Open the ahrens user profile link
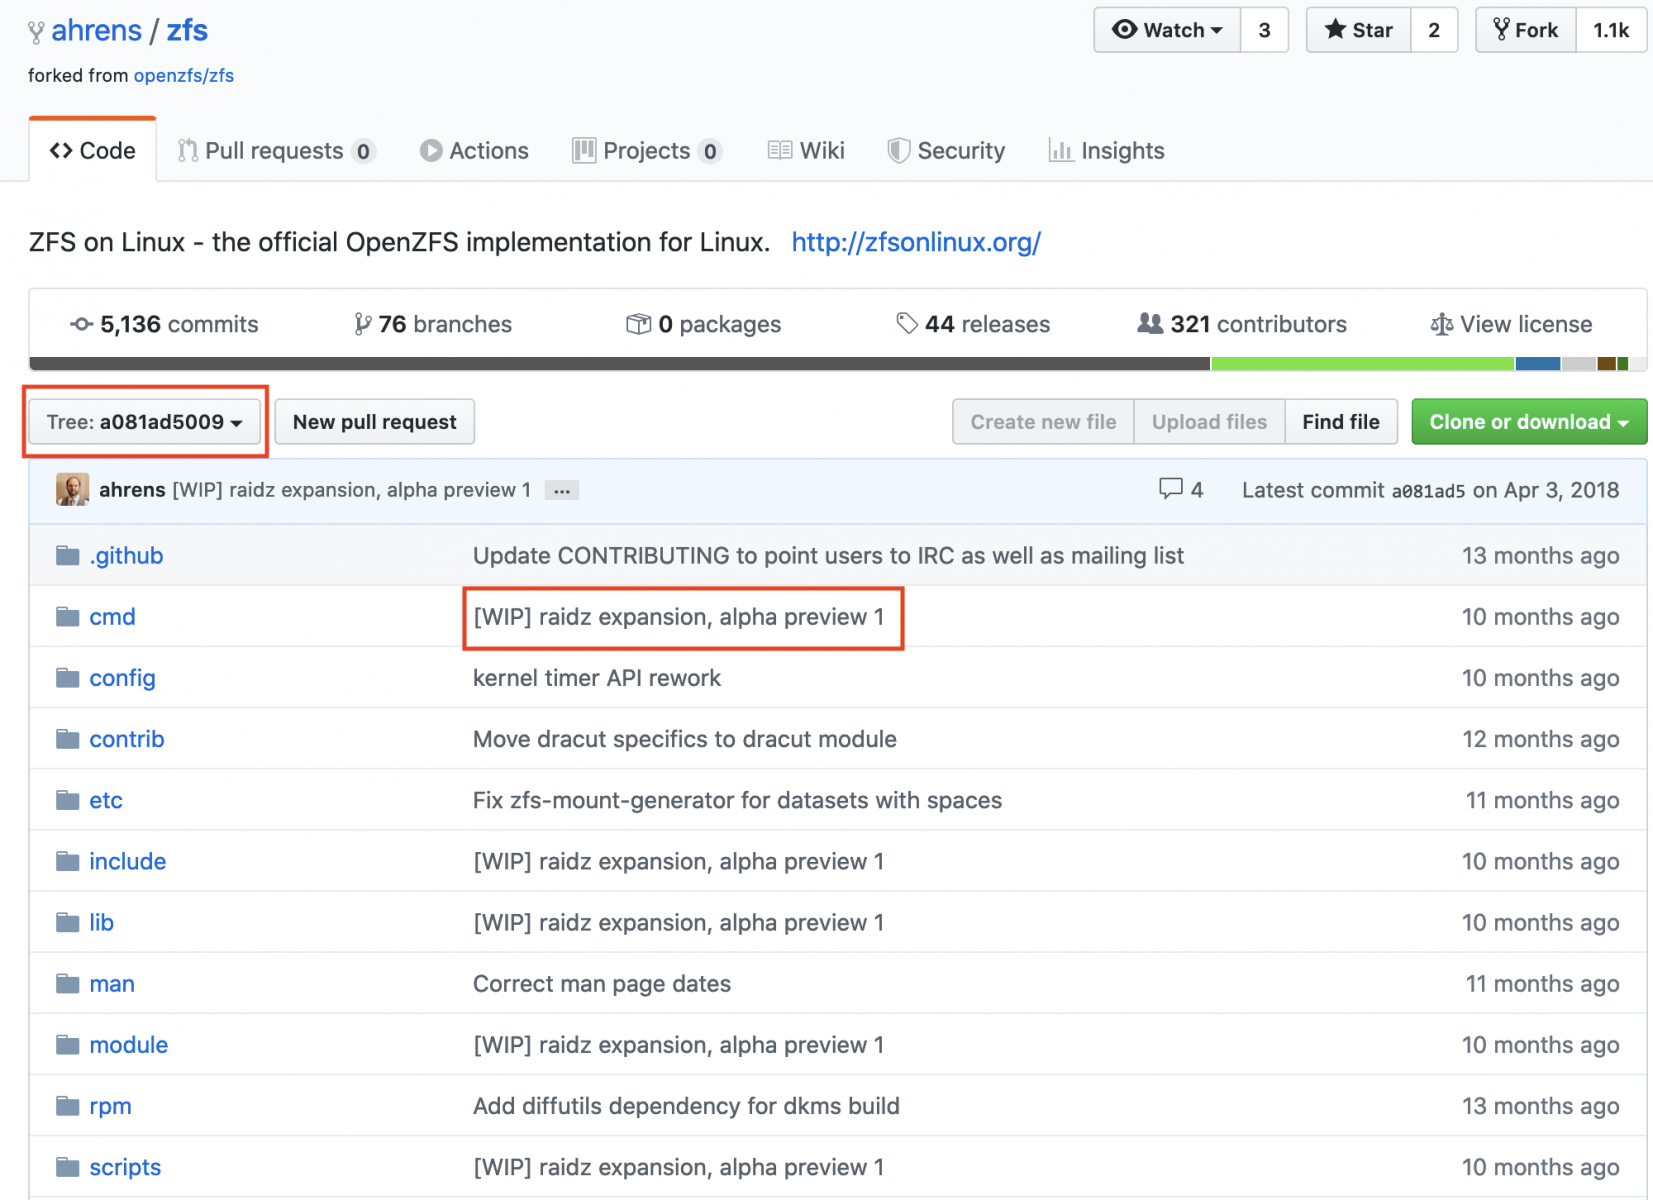The width and height of the screenshot is (1653, 1200). [x=96, y=31]
